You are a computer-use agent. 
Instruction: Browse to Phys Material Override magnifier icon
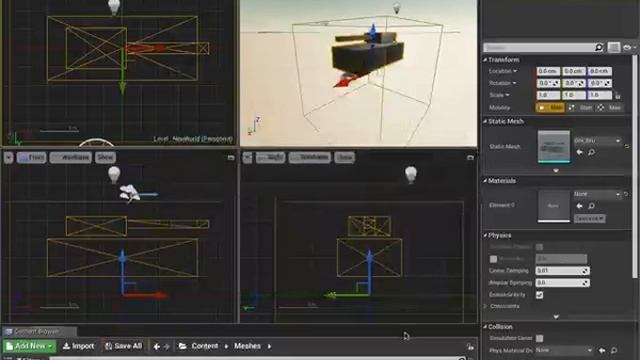point(614,351)
